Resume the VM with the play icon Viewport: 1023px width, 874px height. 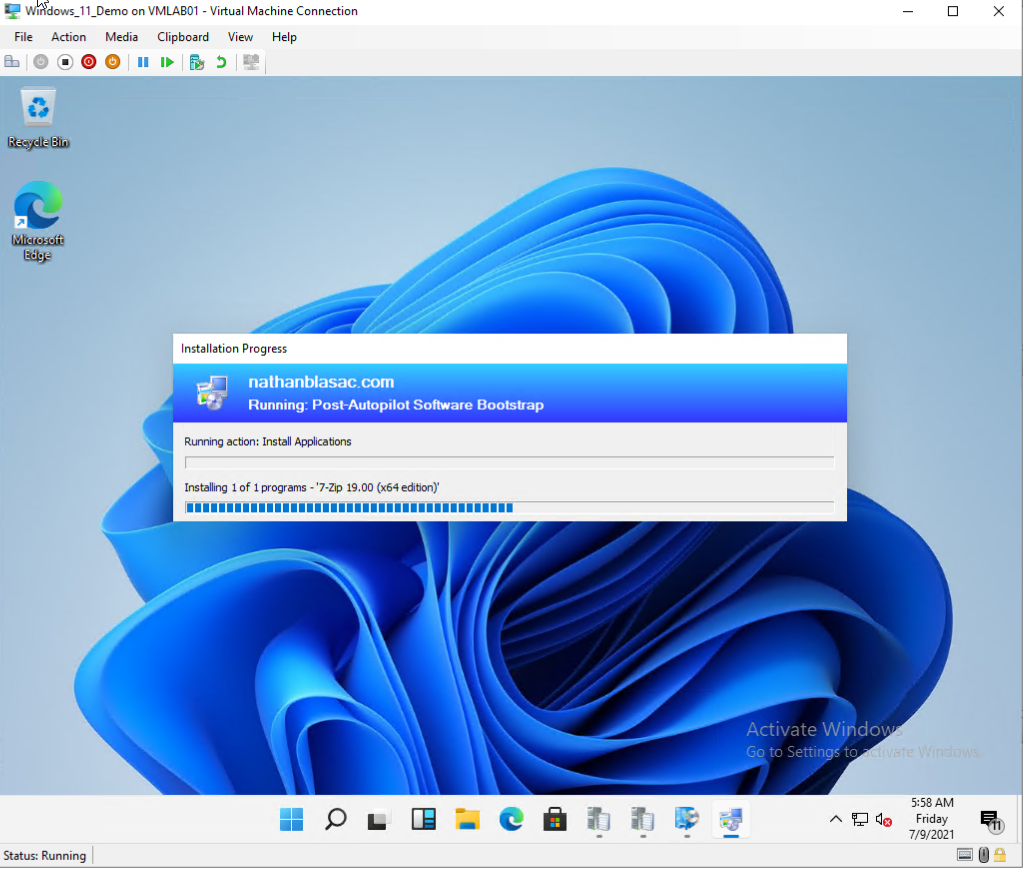point(167,62)
